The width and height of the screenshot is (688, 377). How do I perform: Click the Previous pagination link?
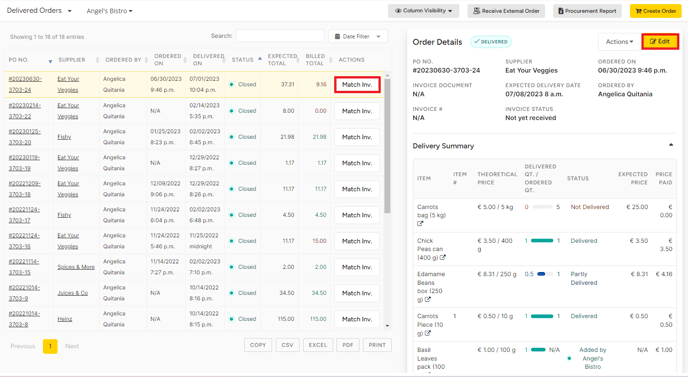pyautogui.click(x=22, y=346)
